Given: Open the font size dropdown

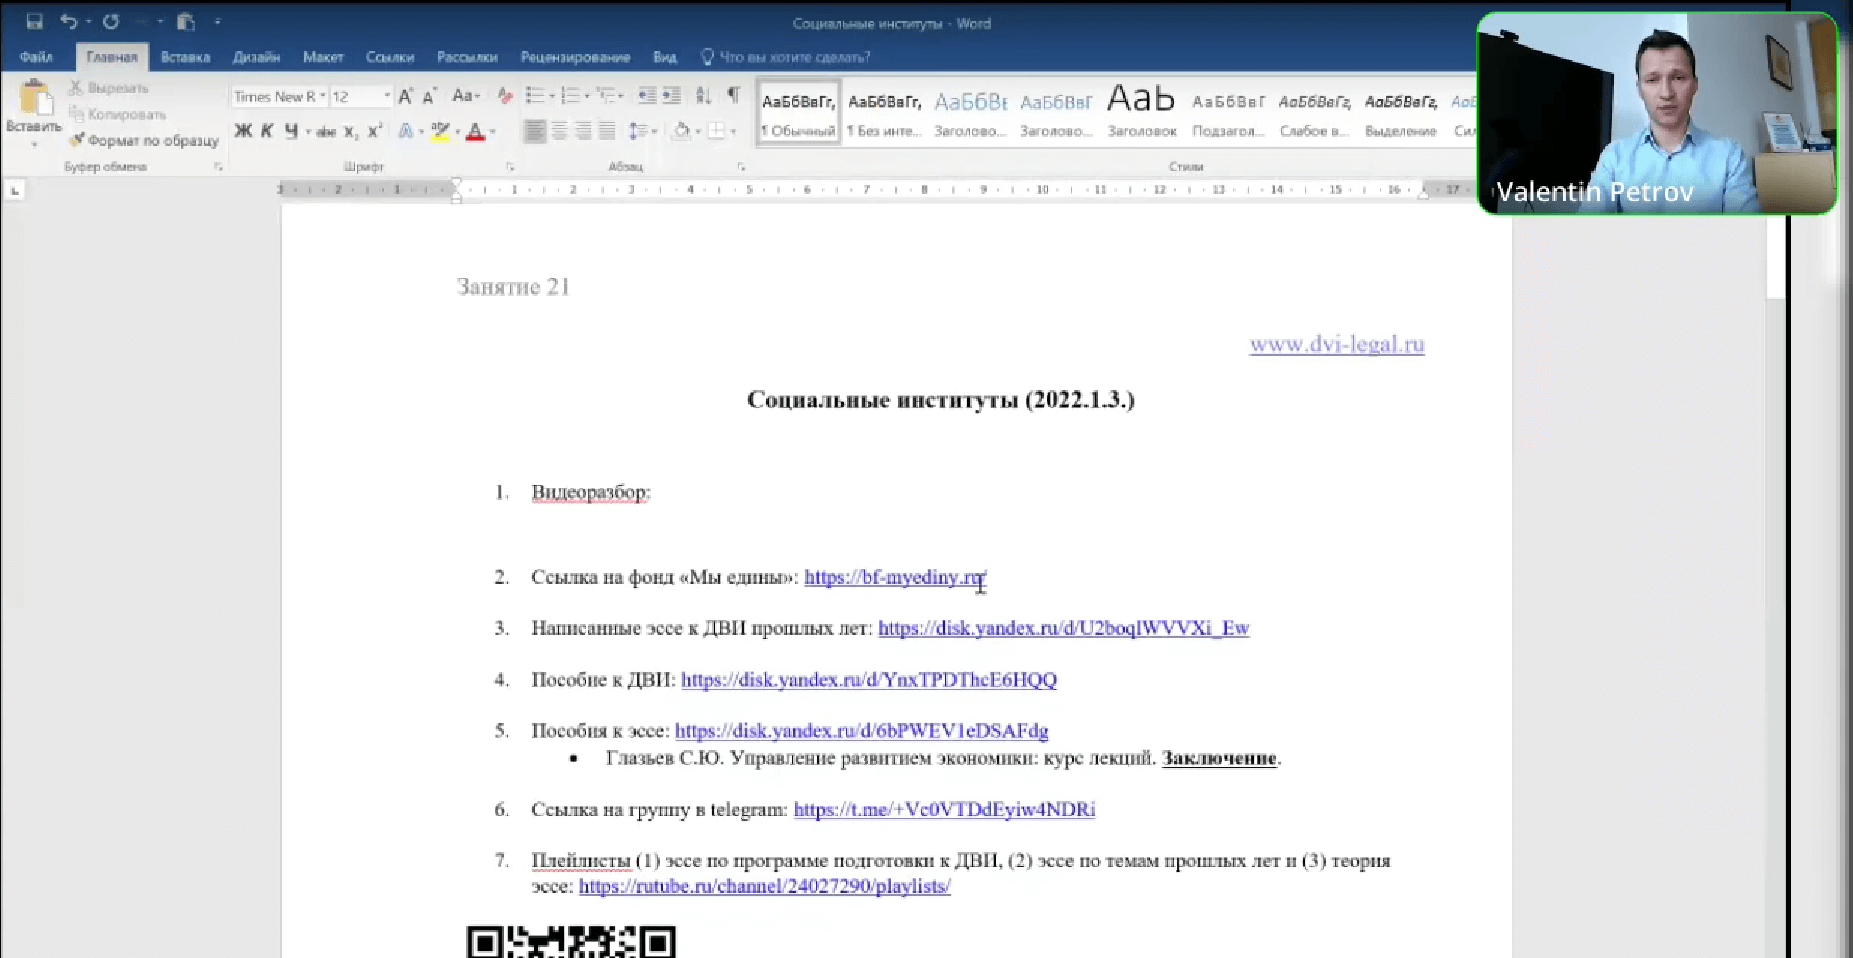Looking at the screenshot, I should (386, 96).
